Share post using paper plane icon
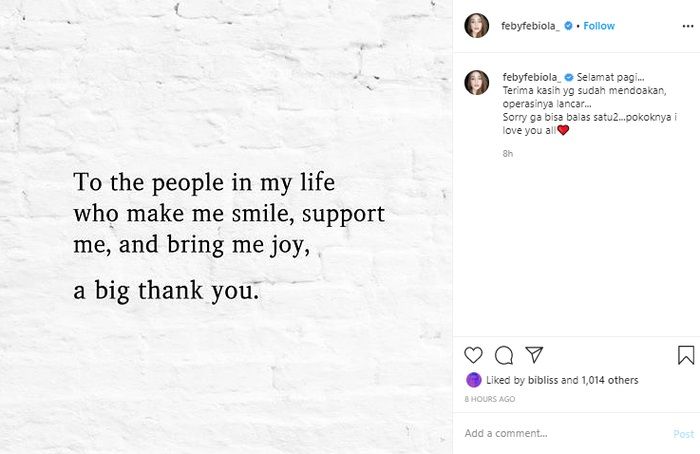 click(x=534, y=355)
